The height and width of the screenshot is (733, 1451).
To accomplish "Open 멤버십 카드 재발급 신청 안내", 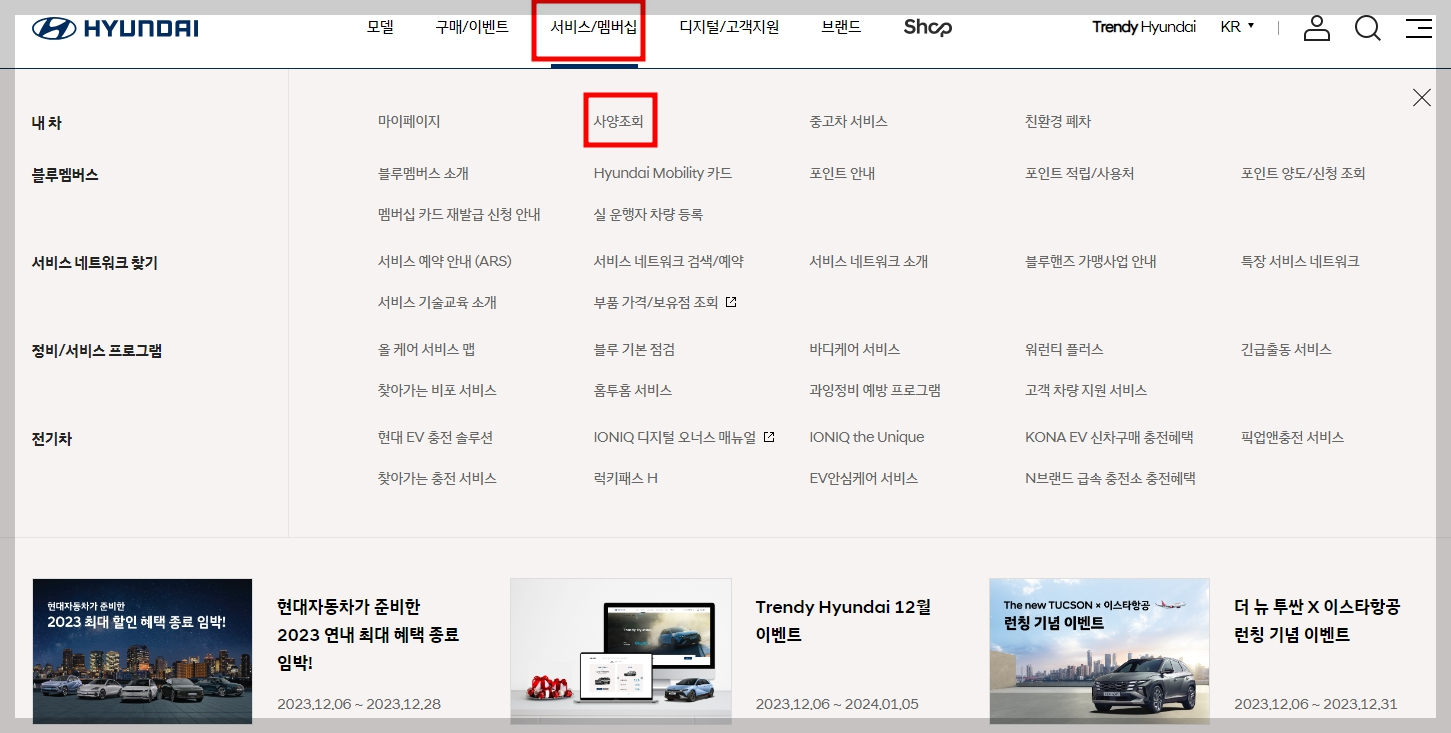I will [x=459, y=214].
